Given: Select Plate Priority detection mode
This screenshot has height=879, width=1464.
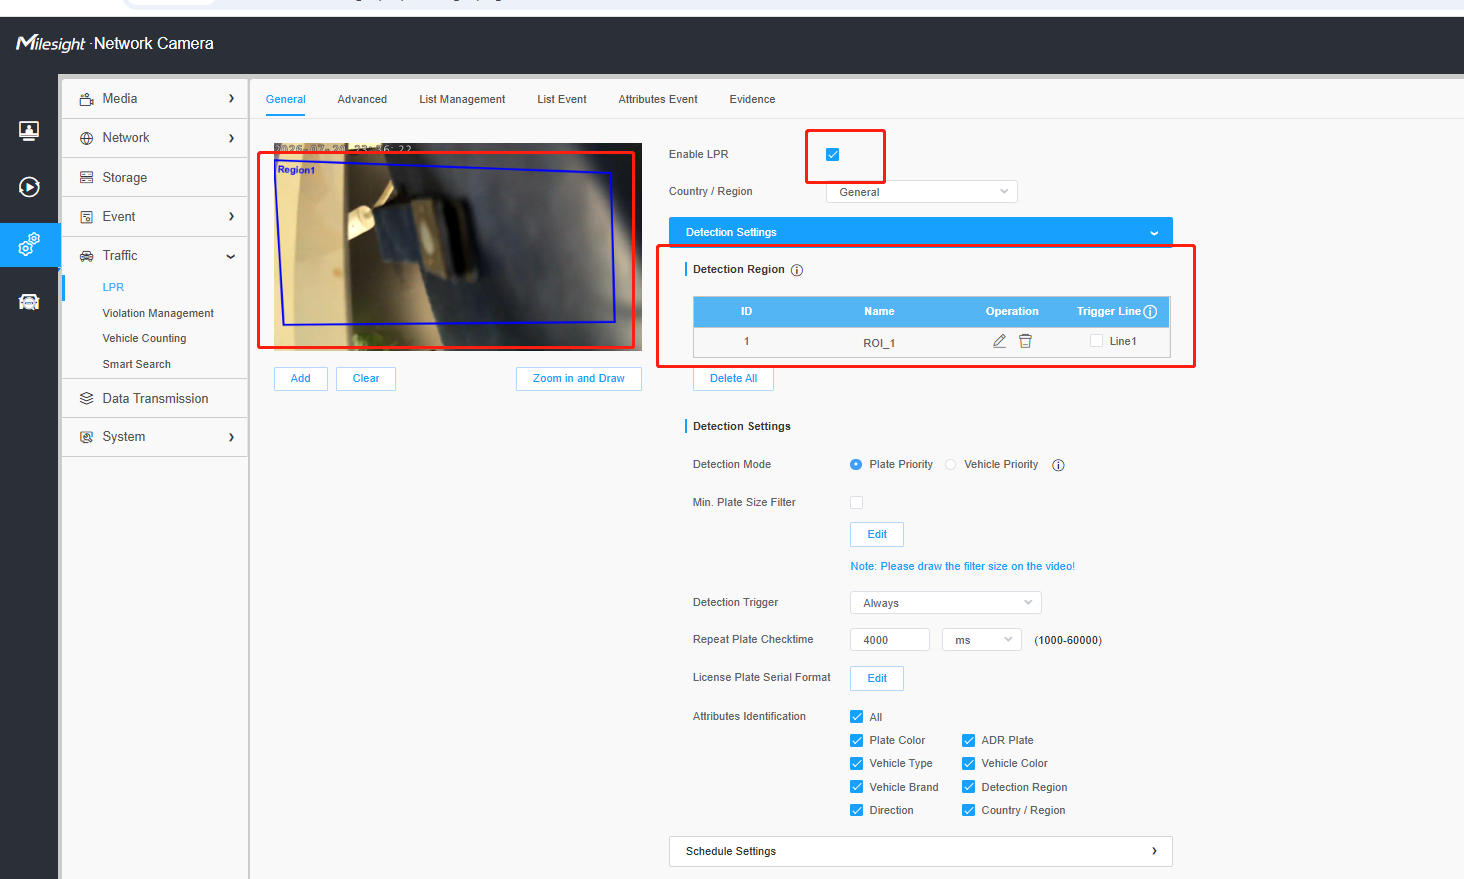Looking at the screenshot, I should pyautogui.click(x=856, y=464).
